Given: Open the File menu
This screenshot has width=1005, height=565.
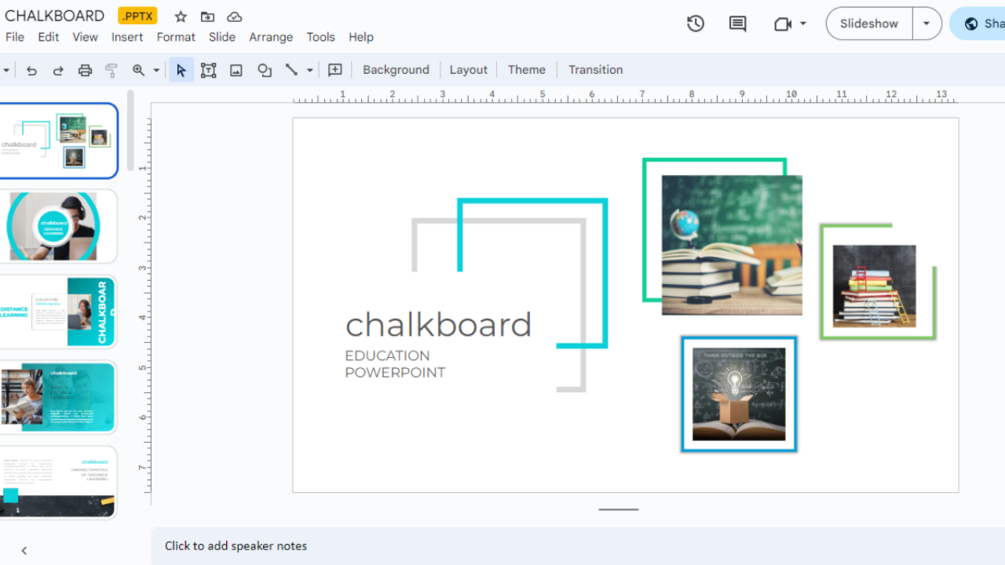Looking at the screenshot, I should 15,37.
